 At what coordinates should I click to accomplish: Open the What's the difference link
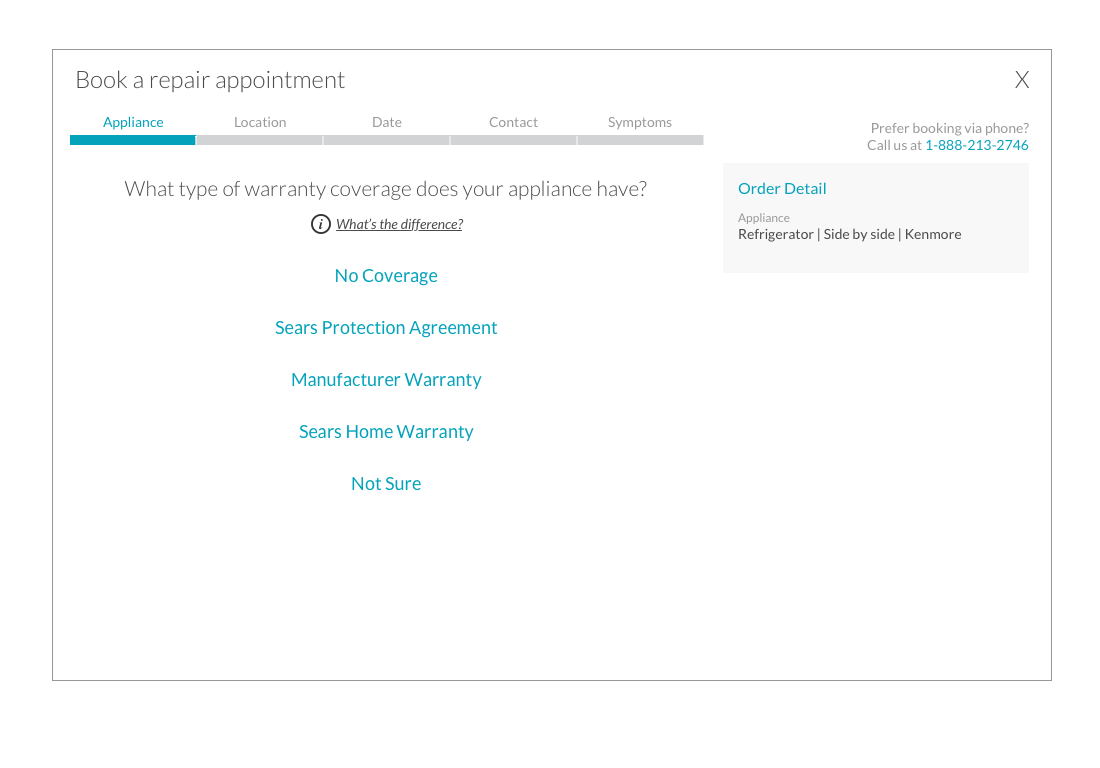(399, 224)
